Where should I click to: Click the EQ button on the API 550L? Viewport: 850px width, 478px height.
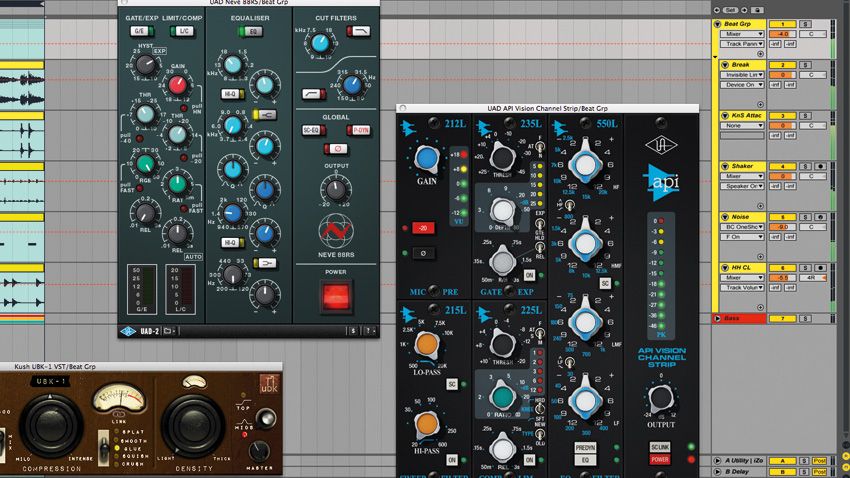tap(585, 460)
